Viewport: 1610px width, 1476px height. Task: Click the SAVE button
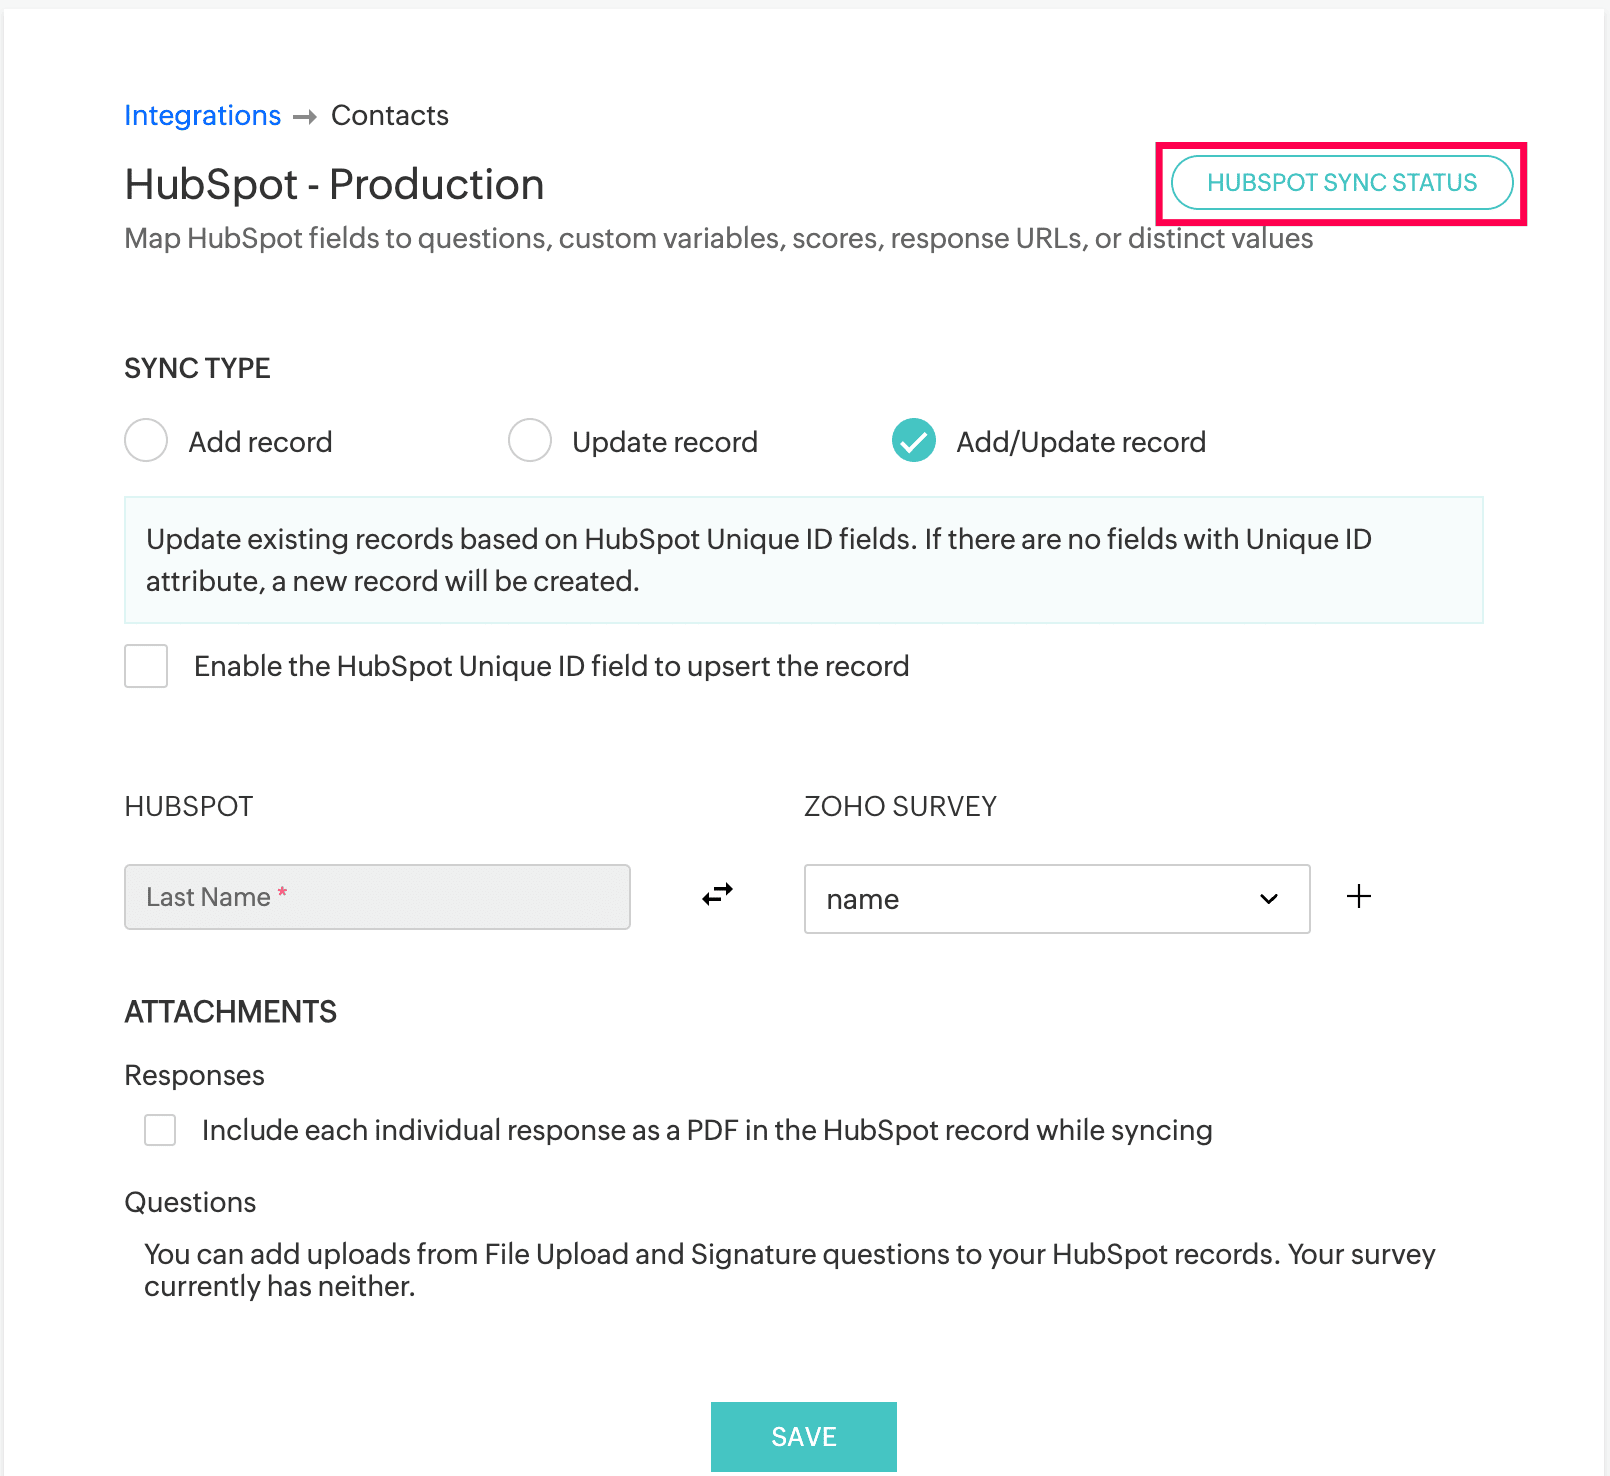(804, 1437)
